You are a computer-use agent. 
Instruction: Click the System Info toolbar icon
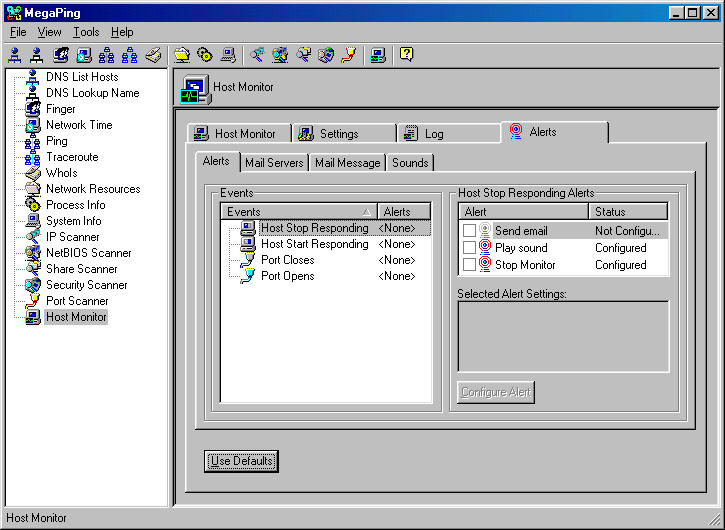point(228,55)
